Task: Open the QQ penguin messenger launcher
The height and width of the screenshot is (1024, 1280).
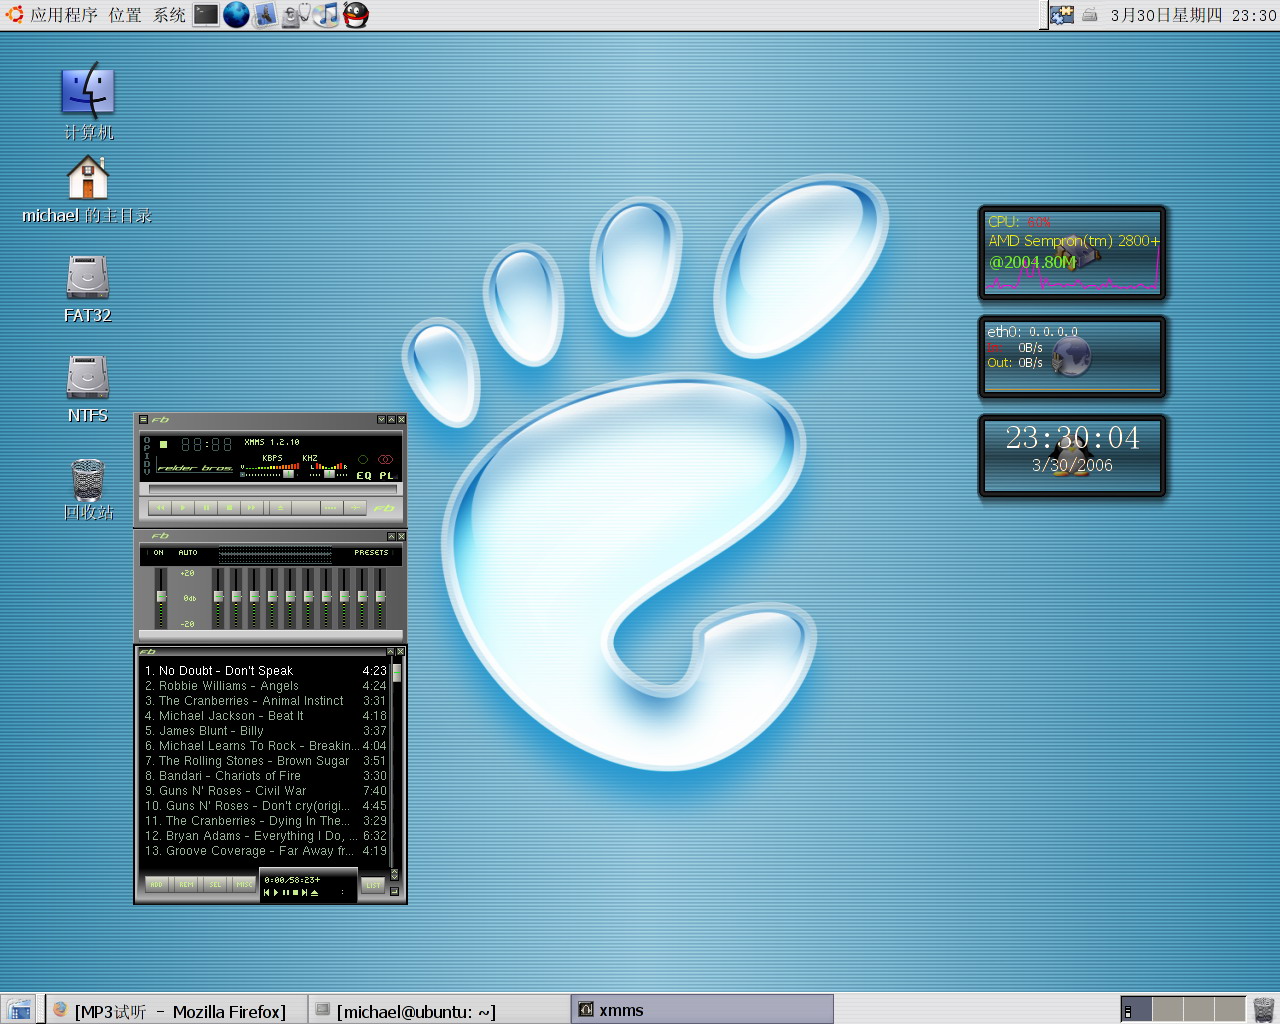Action: point(356,15)
